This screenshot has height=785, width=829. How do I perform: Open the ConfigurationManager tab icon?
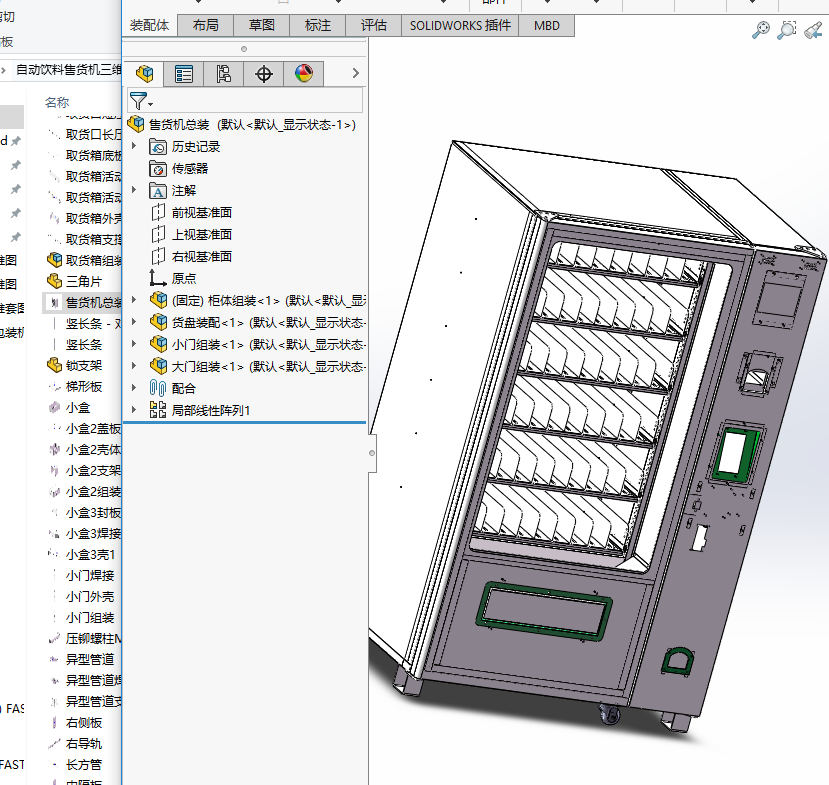click(224, 73)
